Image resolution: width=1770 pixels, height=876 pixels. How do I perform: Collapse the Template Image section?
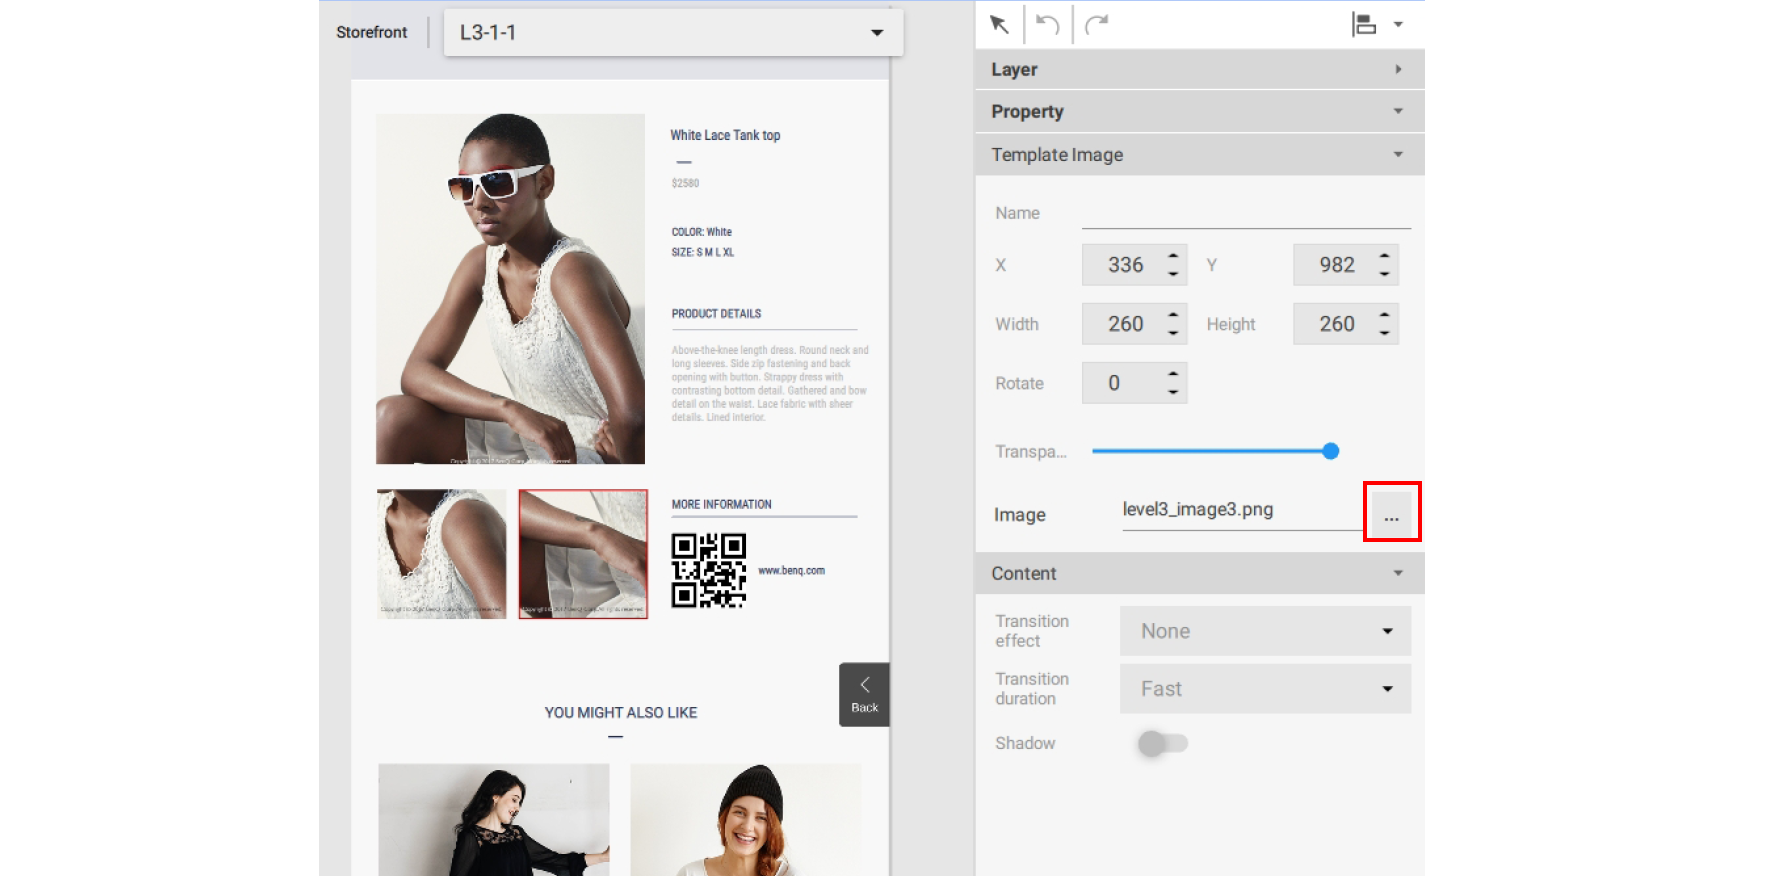coord(1199,154)
